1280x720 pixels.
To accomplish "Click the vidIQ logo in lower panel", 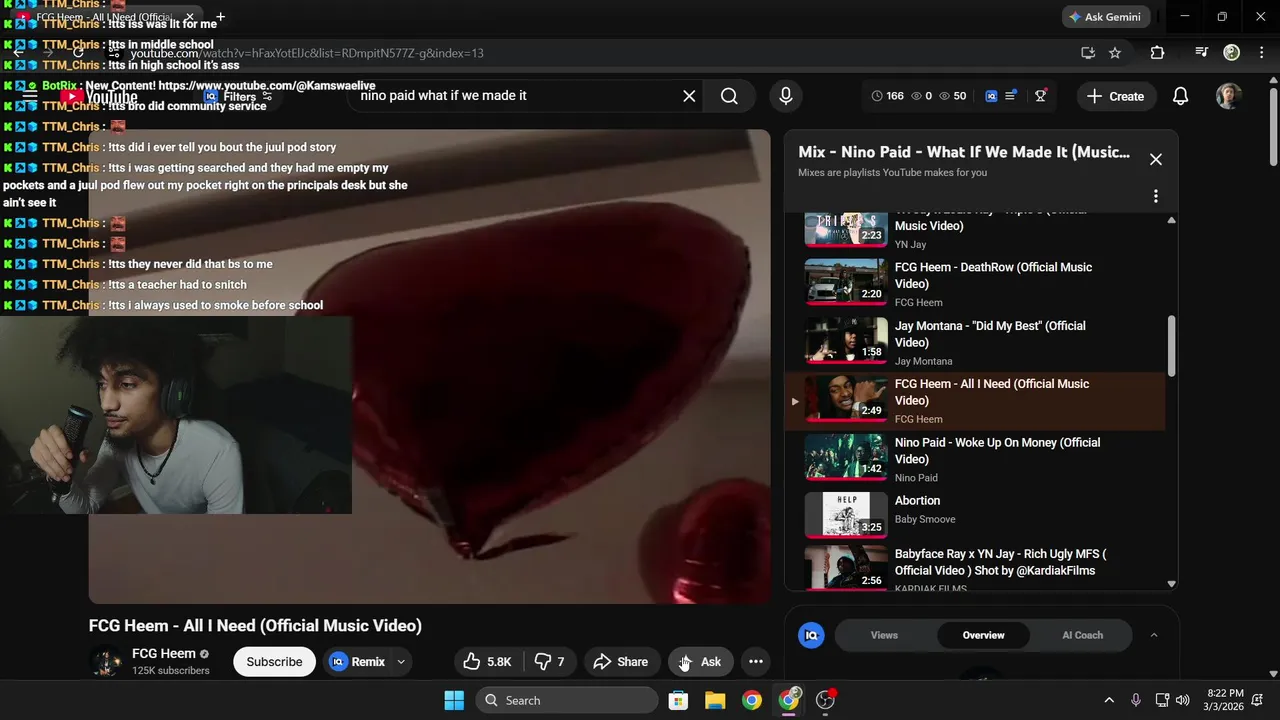I will coord(812,635).
